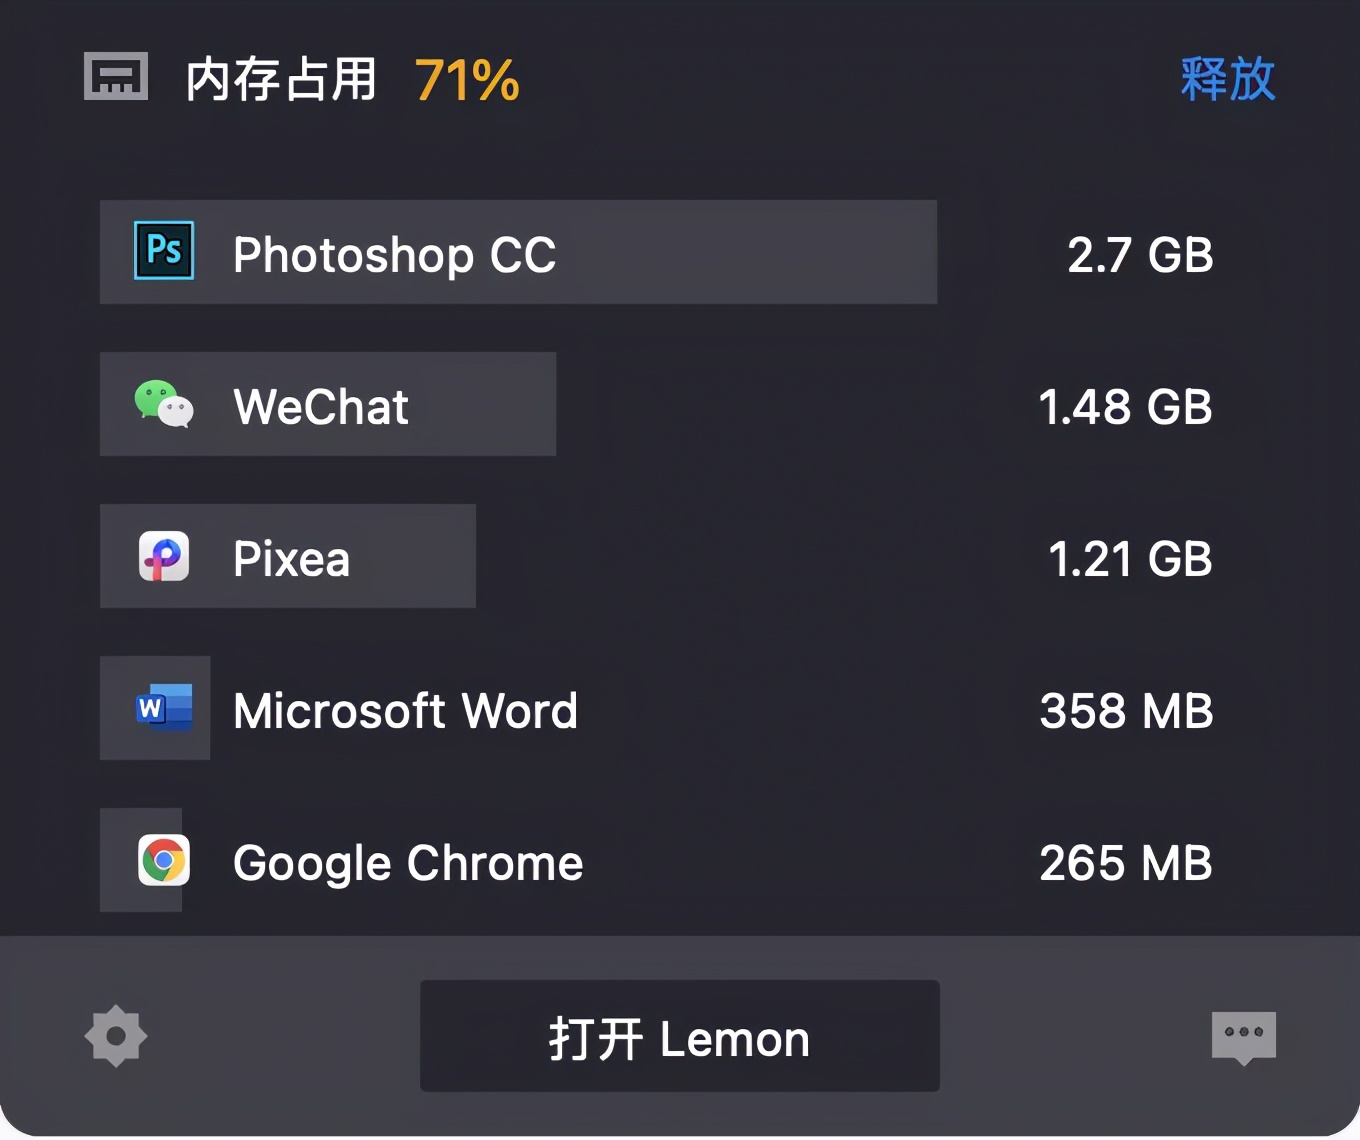Open Lemon with the 打开 Lemon button
Screen dimensions: 1360x1140
[x=680, y=1037]
